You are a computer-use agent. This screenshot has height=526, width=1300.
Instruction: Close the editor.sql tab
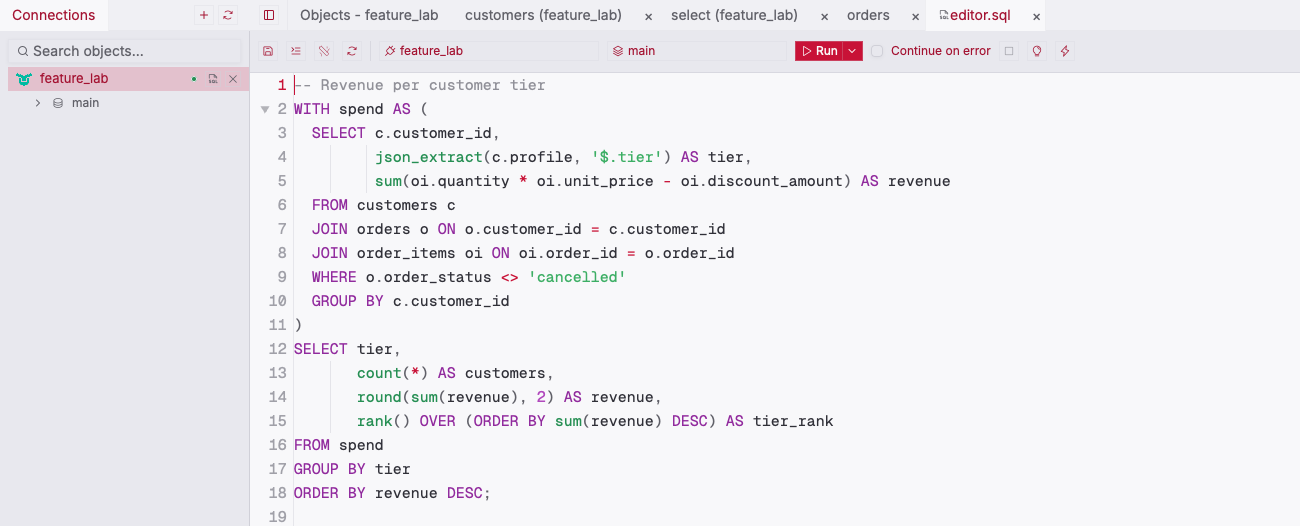click(1036, 17)
